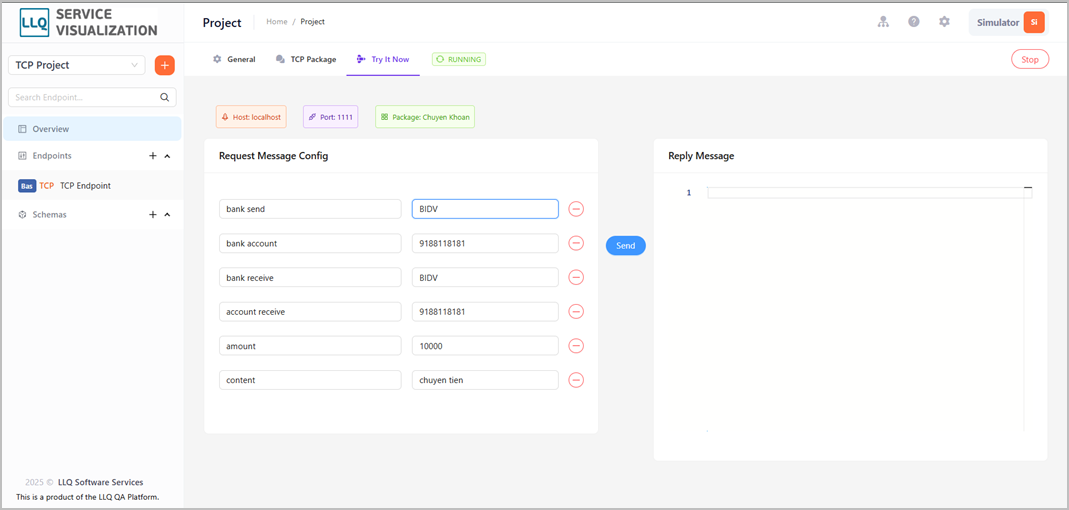This screenshot has width=1069, height=510.
Task: Collapse the Endpoints section chevron
Action: [168, 156]
